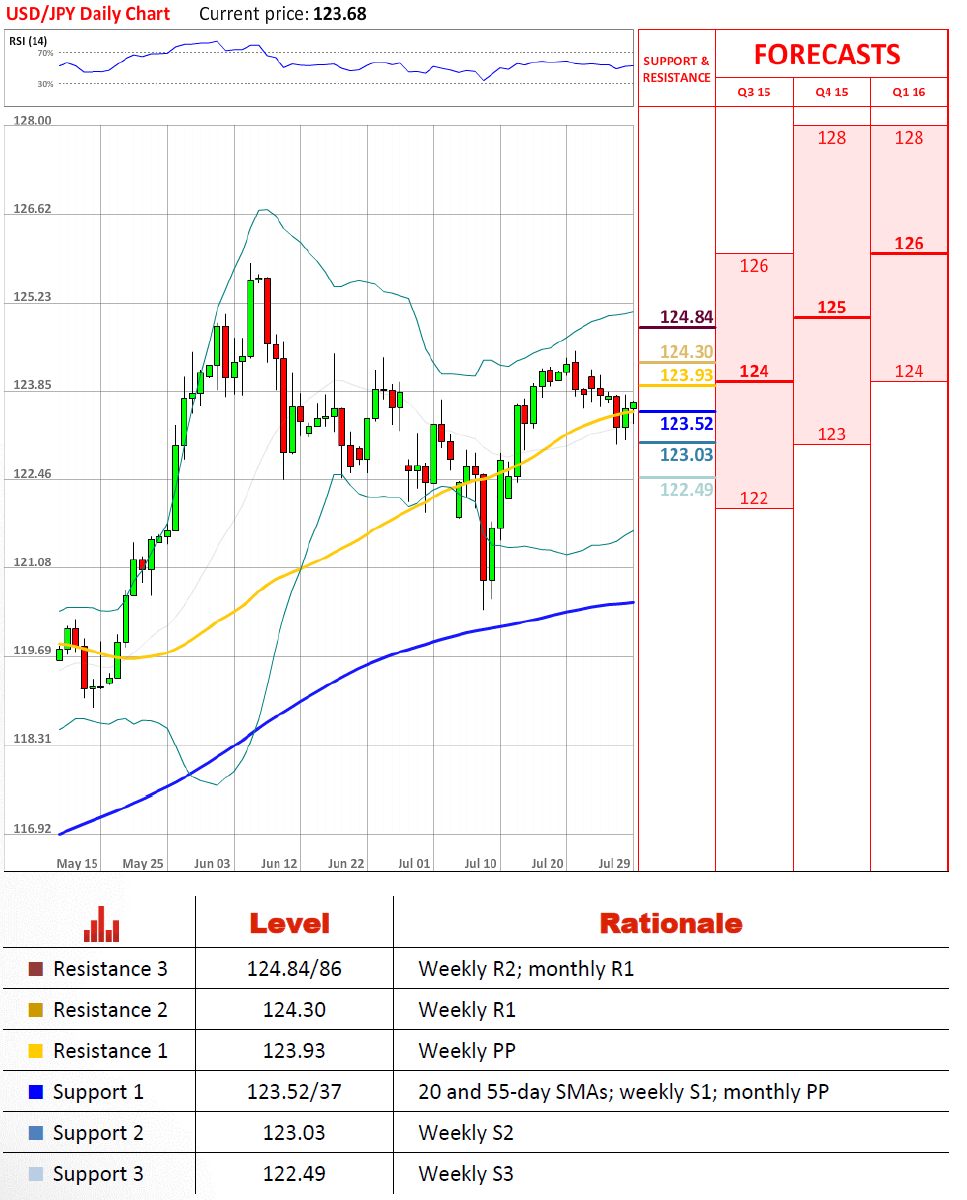The height and width of the screenshot is (1200, 967).
Task: Click the 'May 15' date axis label
Action: click(77, 863)
